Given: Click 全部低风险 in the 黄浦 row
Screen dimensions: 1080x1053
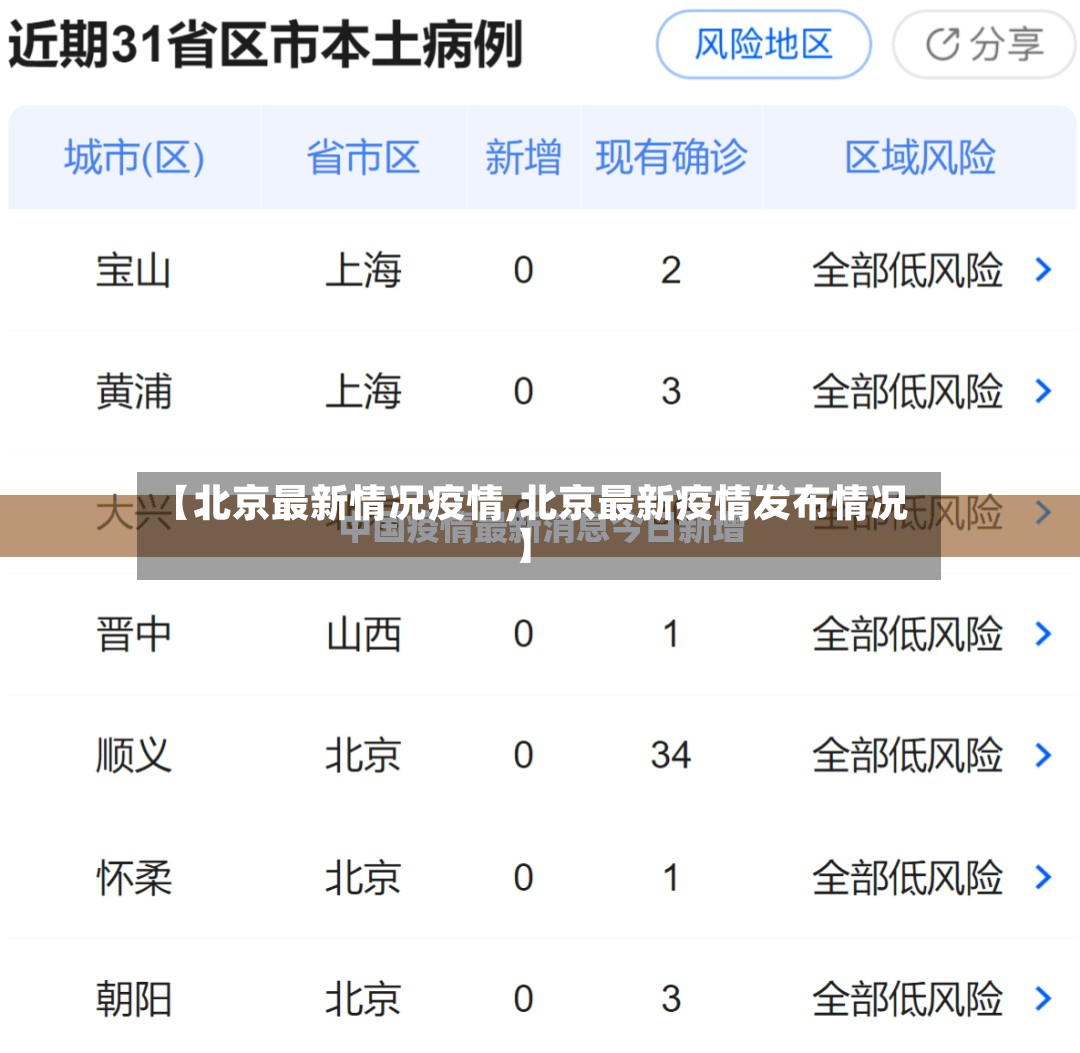Looking at the screenshot, I should coord(907,391).
